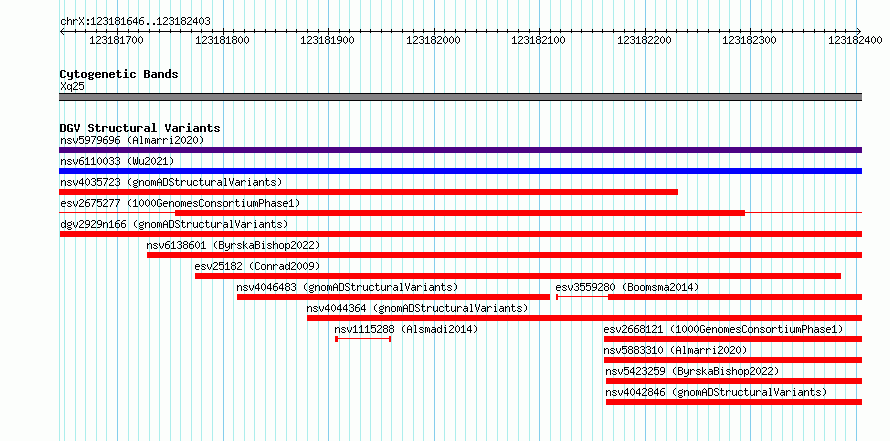The width and height of the screenshot is (890, 441).
Task: Select the red bar under esv25182
Action: 518,276
